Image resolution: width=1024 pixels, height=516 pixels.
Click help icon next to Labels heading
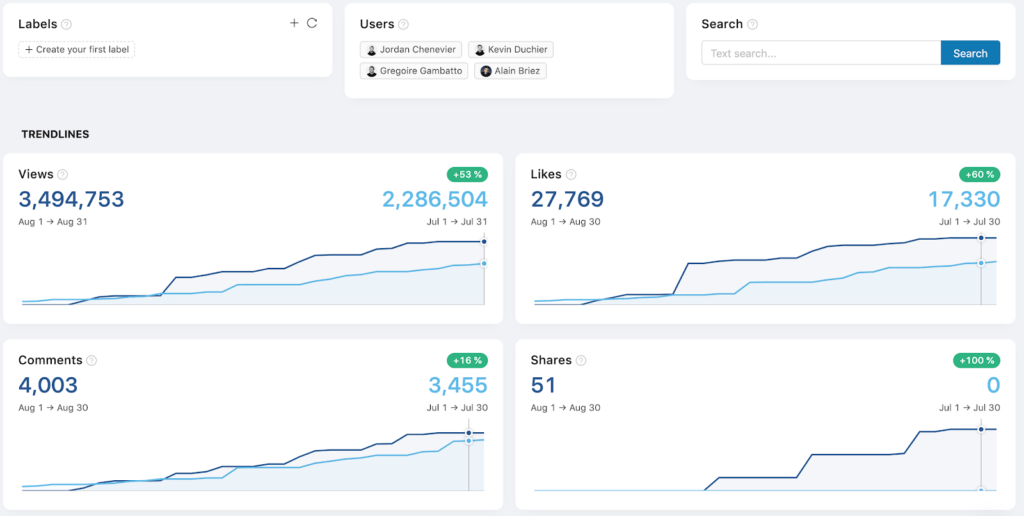[67, 25]
